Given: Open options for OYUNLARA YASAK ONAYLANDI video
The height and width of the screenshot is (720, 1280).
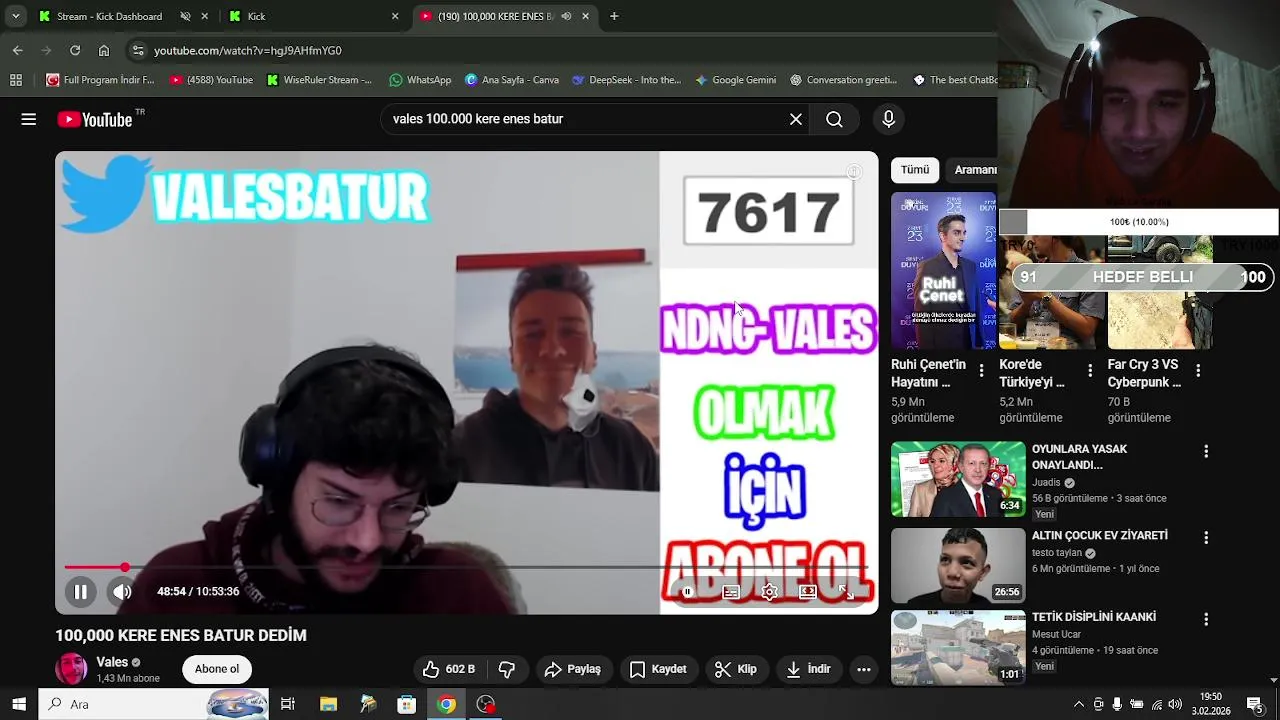Looking at the screenshot, I should coord(1206,452).
